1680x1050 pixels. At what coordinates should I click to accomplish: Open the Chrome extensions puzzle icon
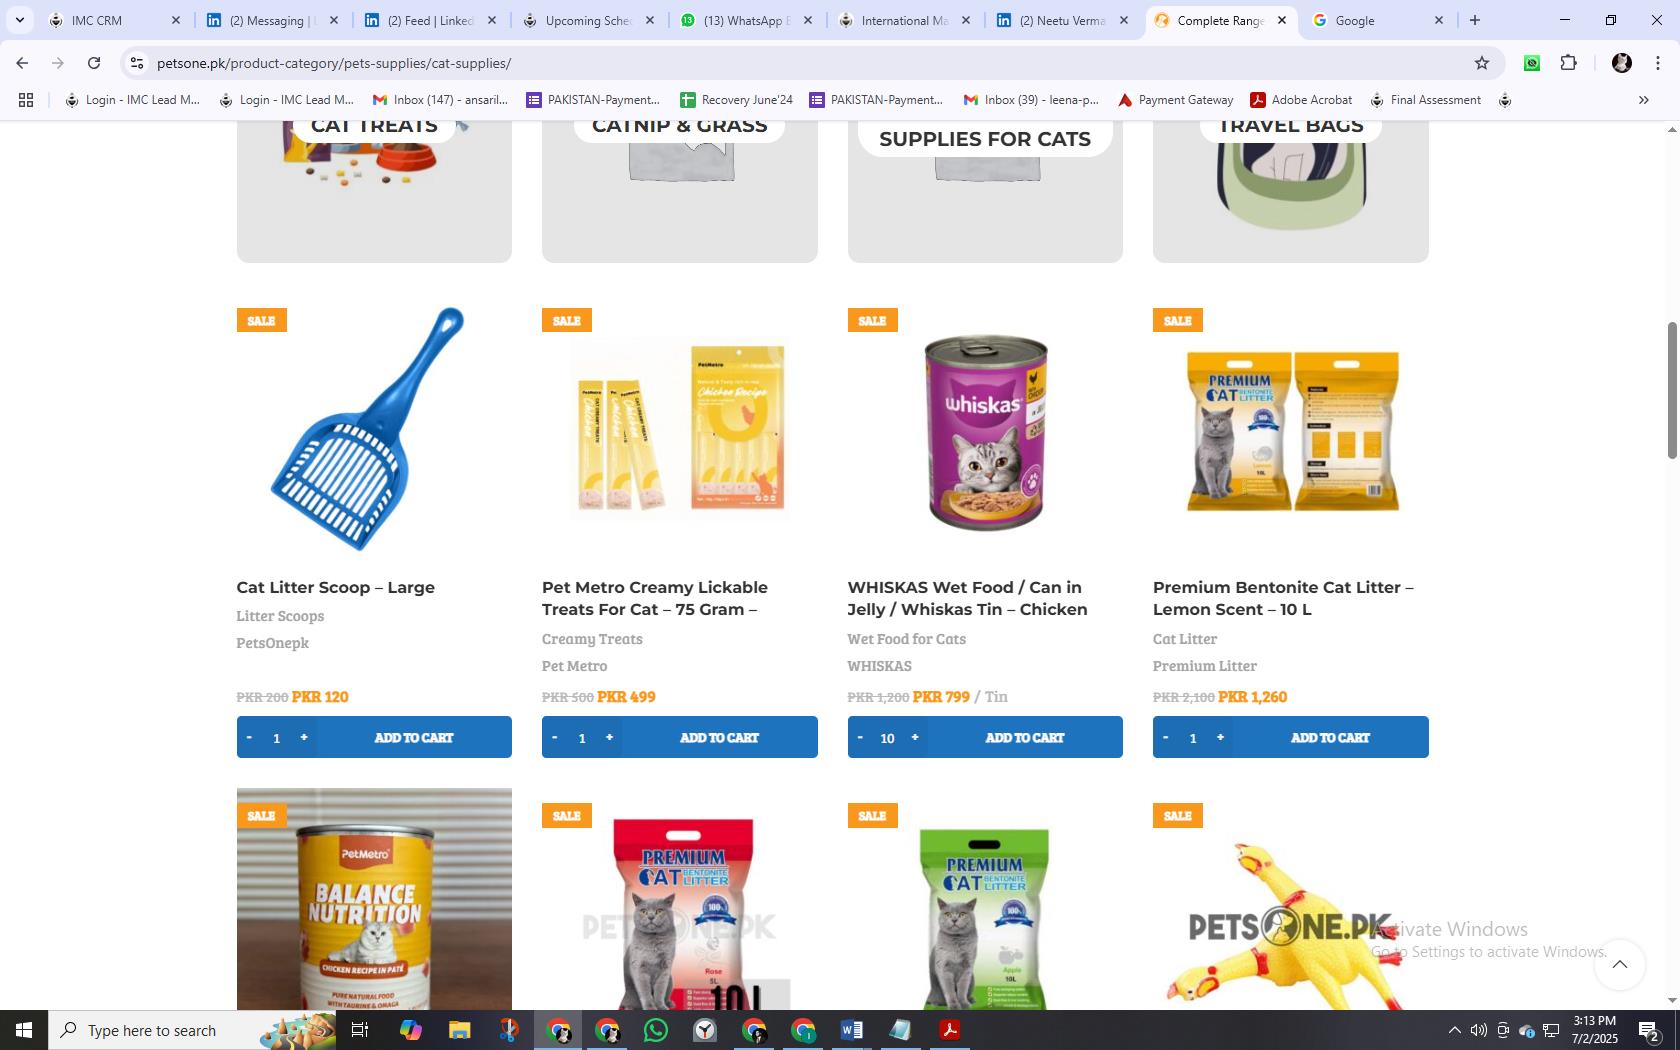click(x=1568, y=63)
